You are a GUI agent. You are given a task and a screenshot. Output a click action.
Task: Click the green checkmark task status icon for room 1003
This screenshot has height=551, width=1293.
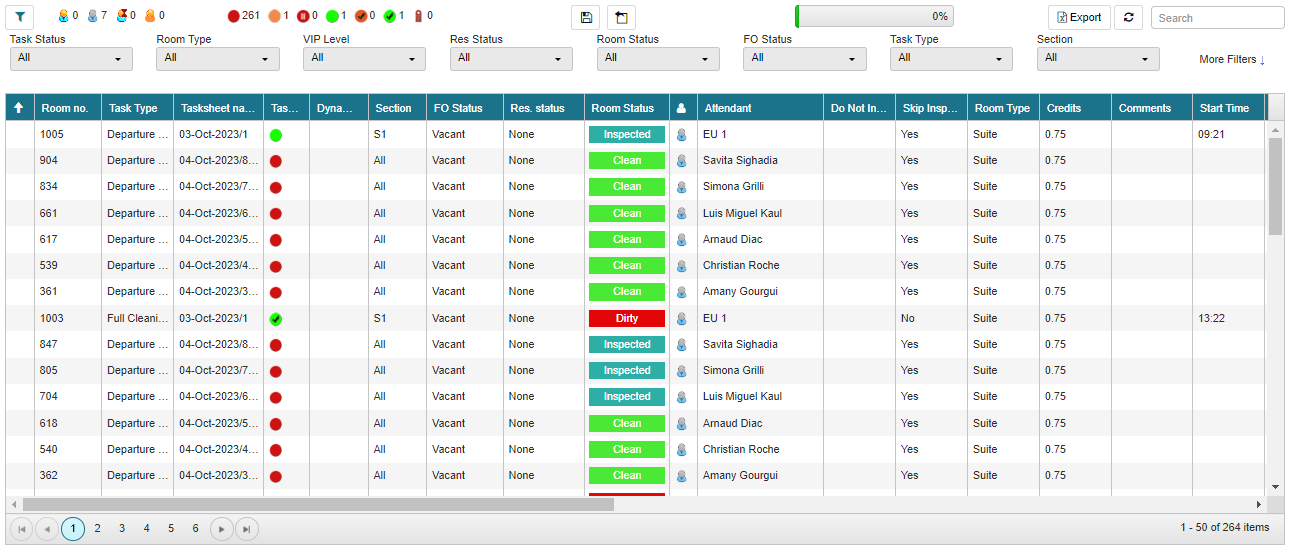coord(276,319)
